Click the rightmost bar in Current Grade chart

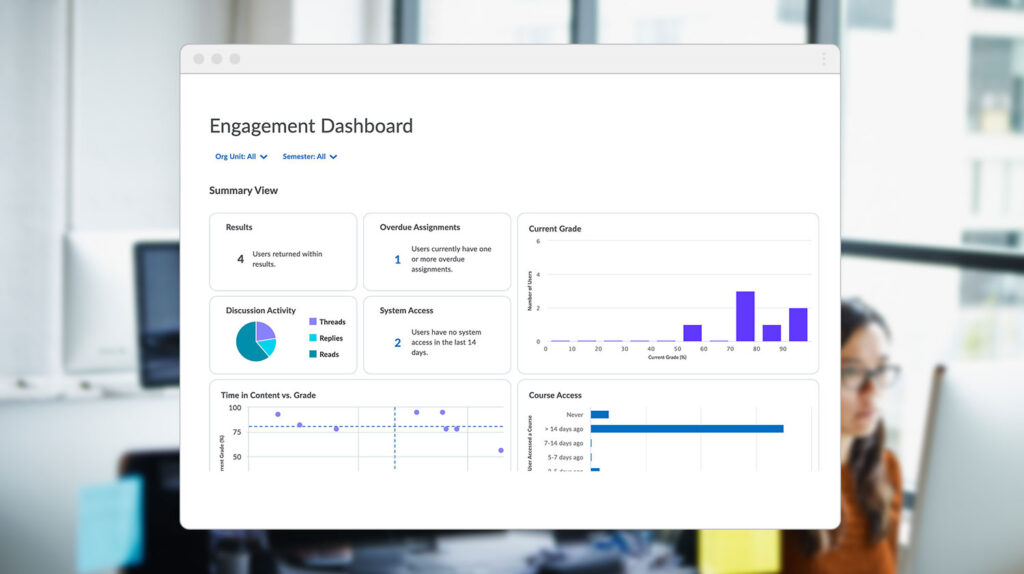pos(798,325)
